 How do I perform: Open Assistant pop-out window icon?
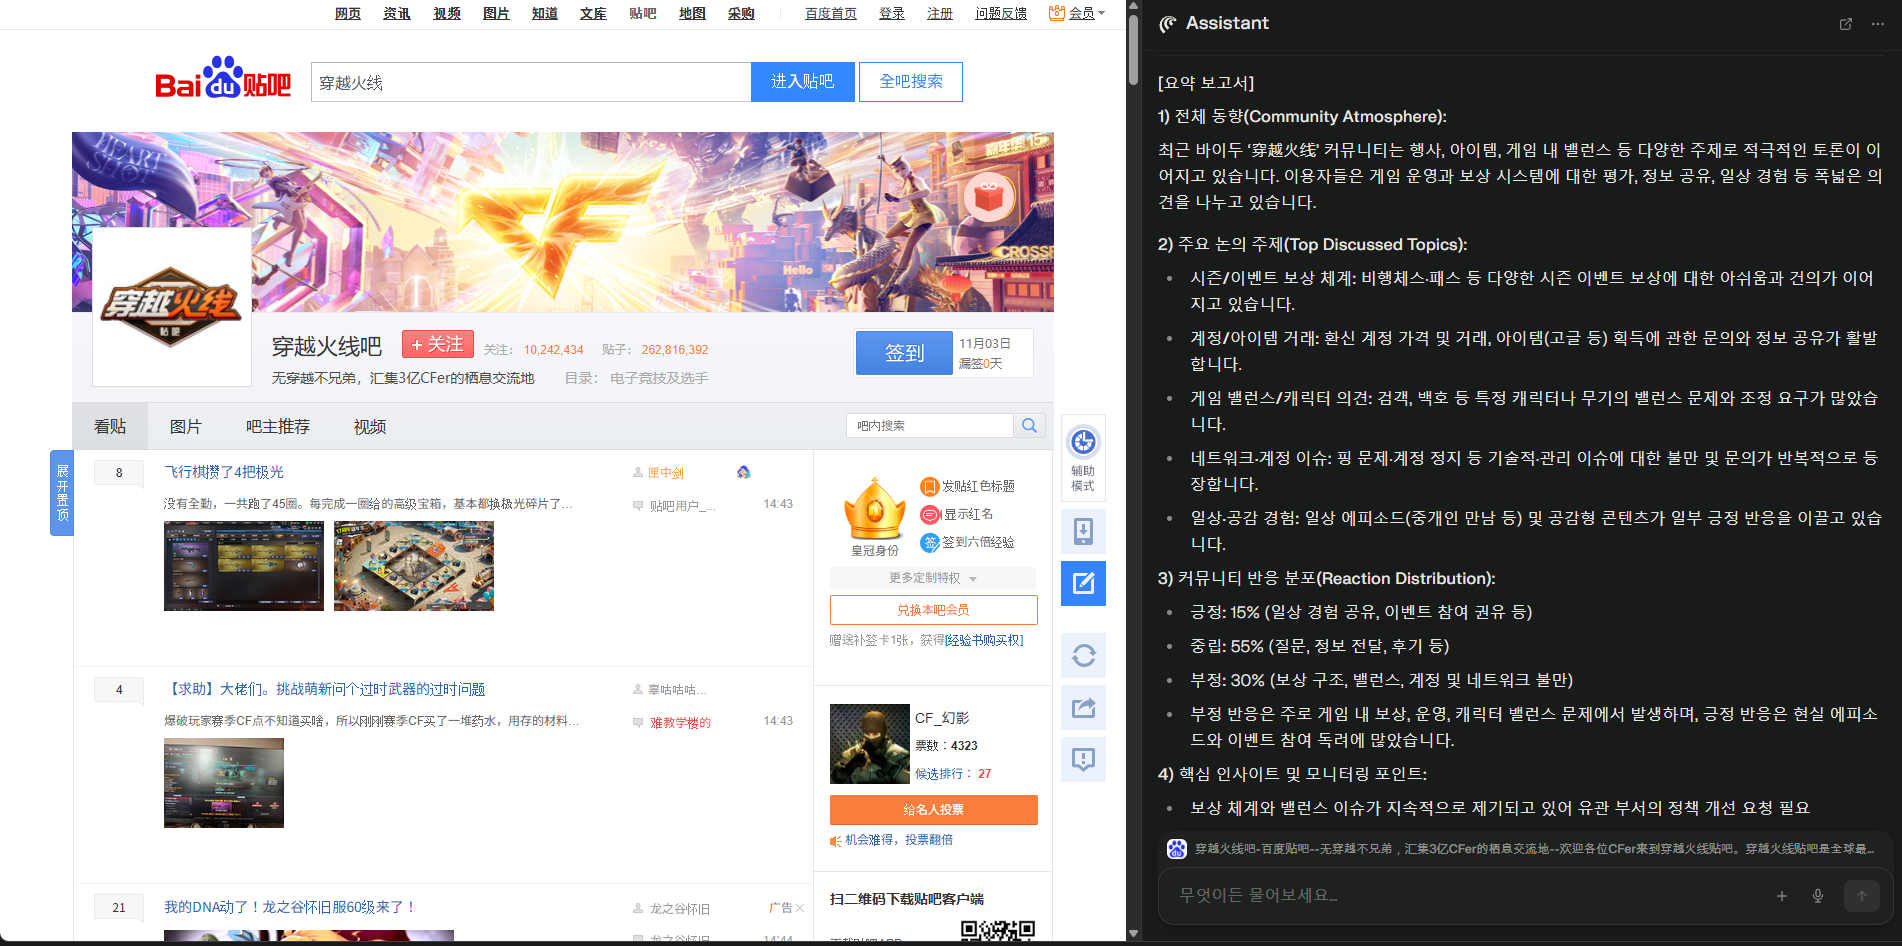coord(1846,24)
